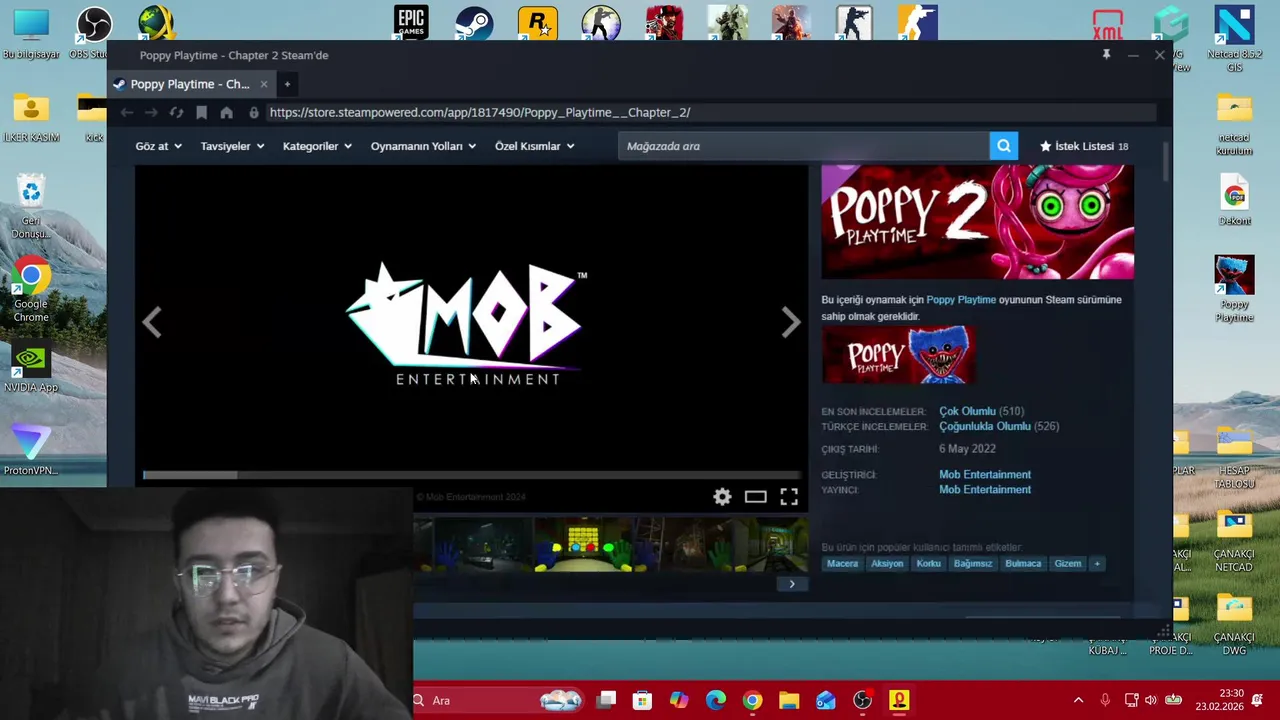View Çoğunlukla Olumlu Turkish reviews

pyautogui.click(x=985, y=426)
